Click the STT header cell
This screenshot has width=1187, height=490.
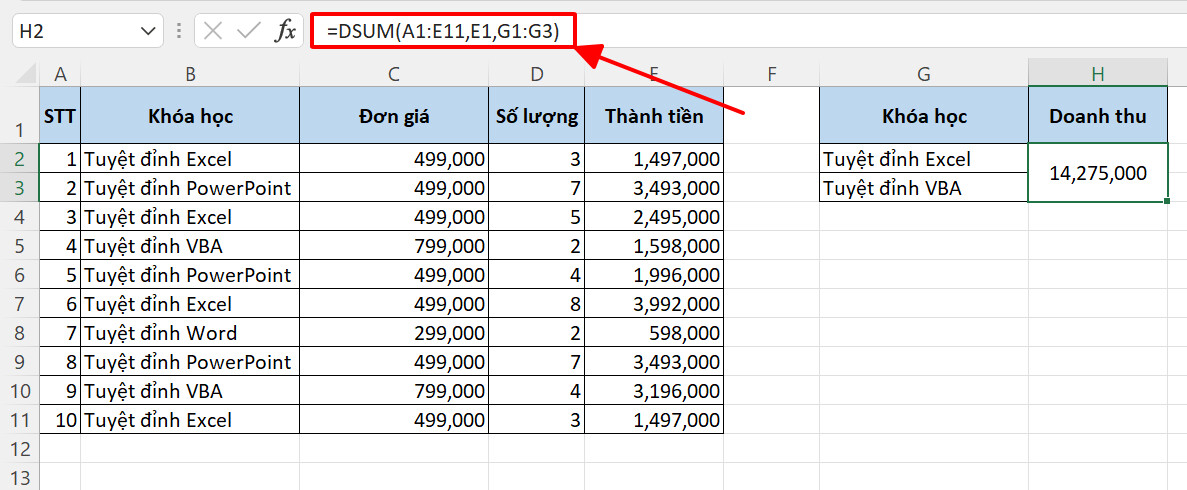click(x=60, y=115)
